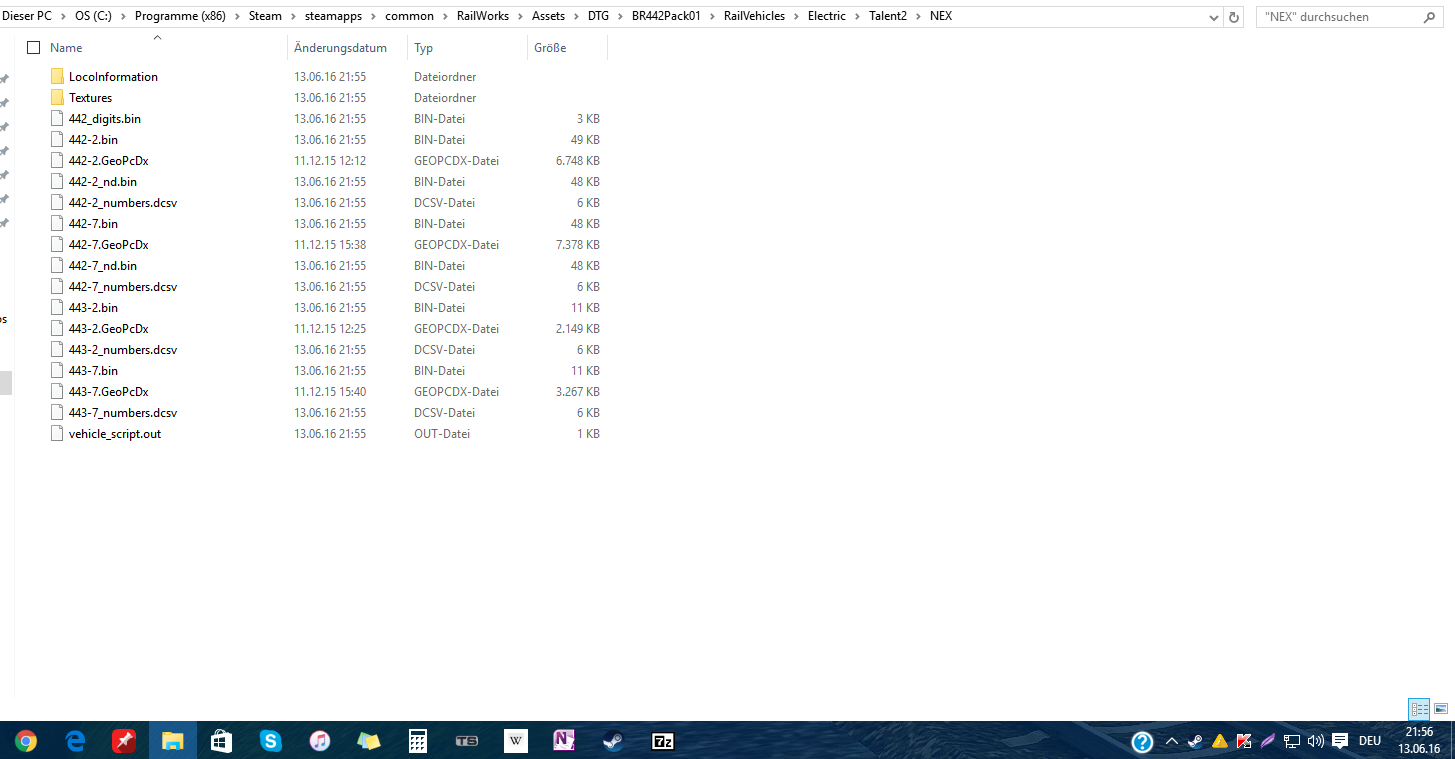Sort files by the Name column
The image size is (1455, 759).
click(66, 48)
